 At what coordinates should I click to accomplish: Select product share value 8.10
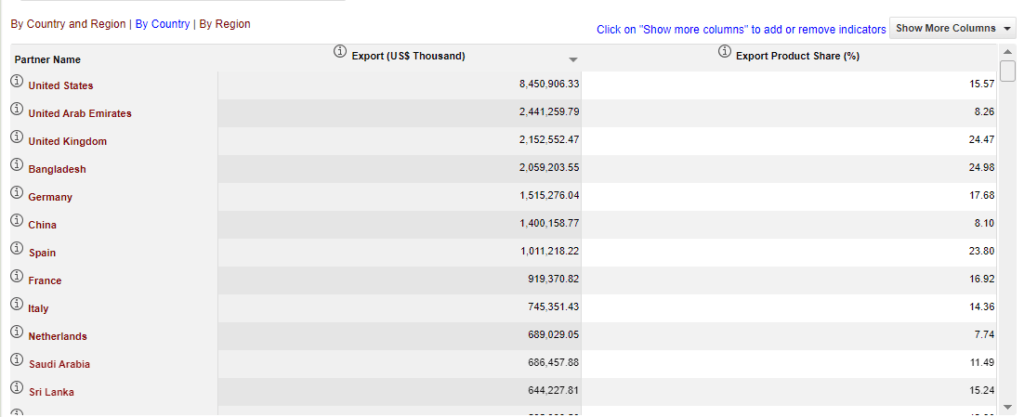(985, 223)
